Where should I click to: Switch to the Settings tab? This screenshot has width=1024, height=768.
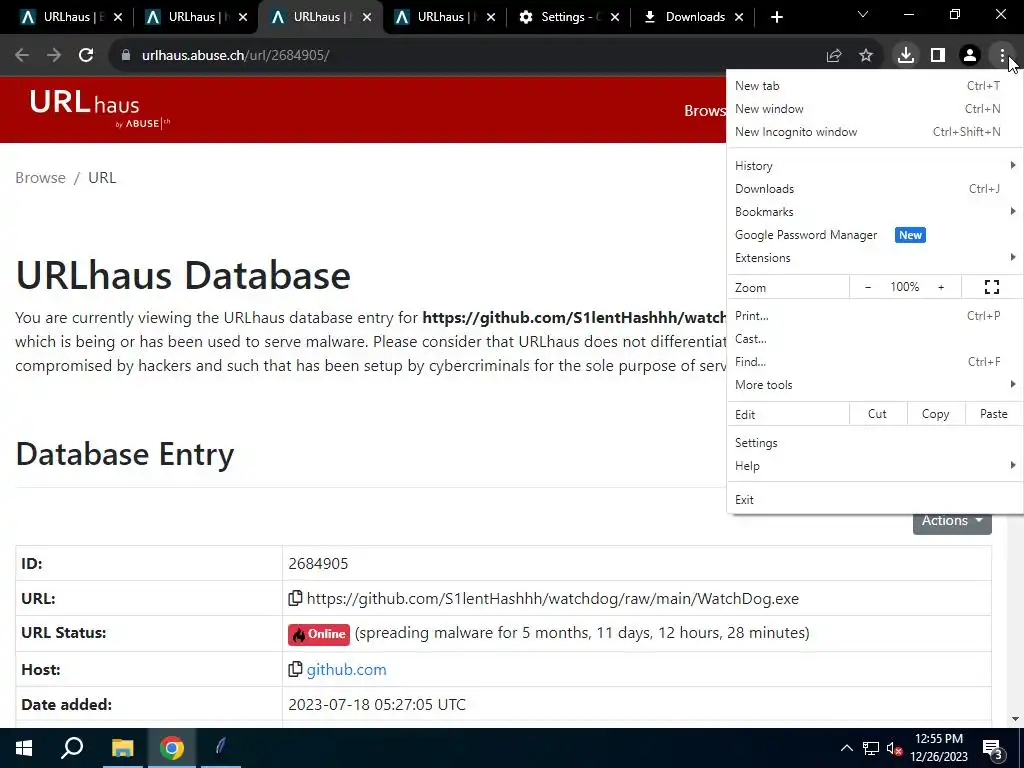coord(568,17)
